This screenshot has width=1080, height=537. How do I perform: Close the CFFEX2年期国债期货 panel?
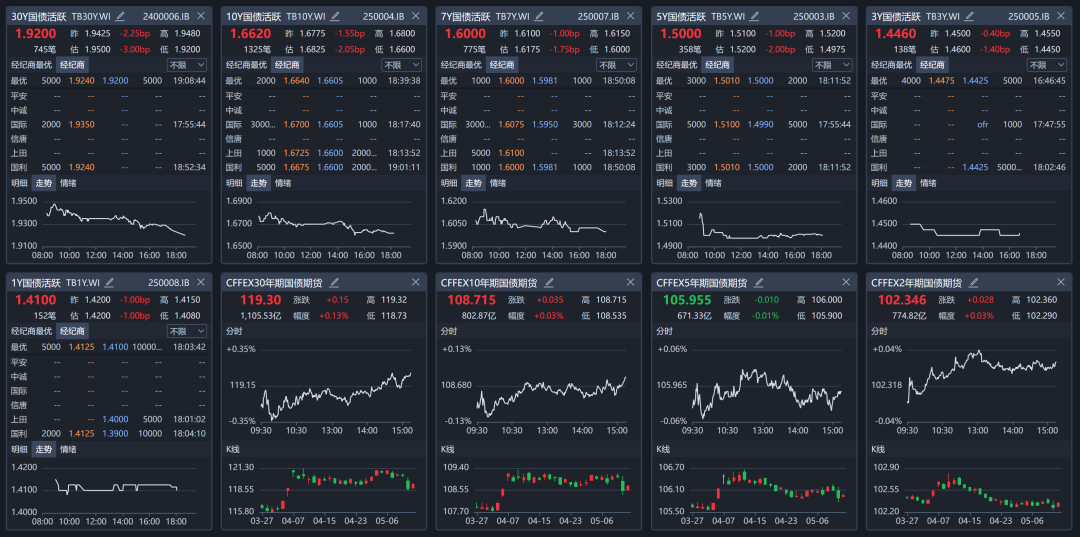click(1060, 282)
